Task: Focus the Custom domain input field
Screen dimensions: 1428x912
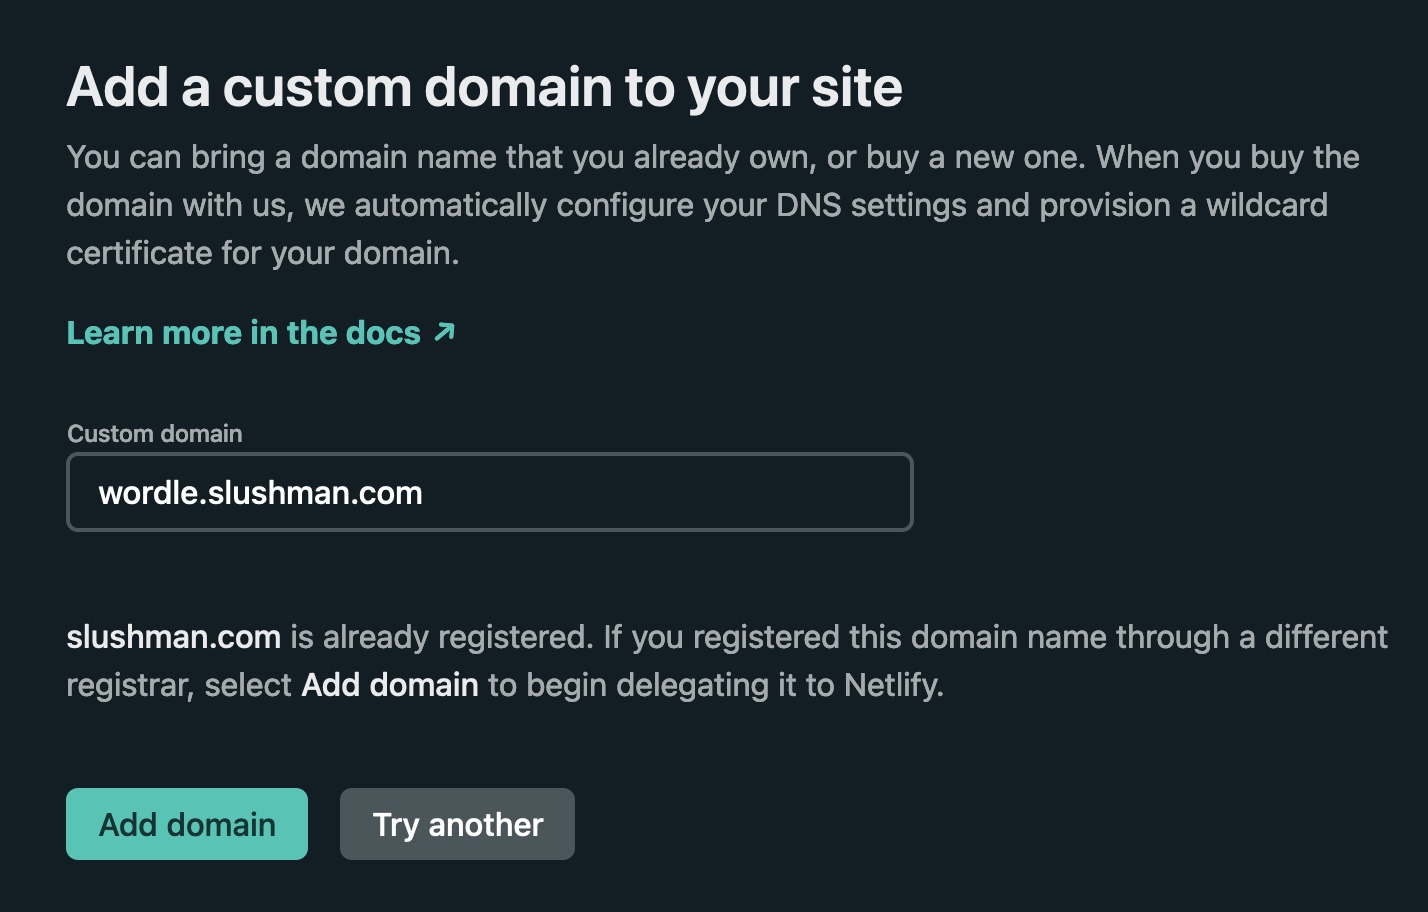Action: [x=489, y=492]
